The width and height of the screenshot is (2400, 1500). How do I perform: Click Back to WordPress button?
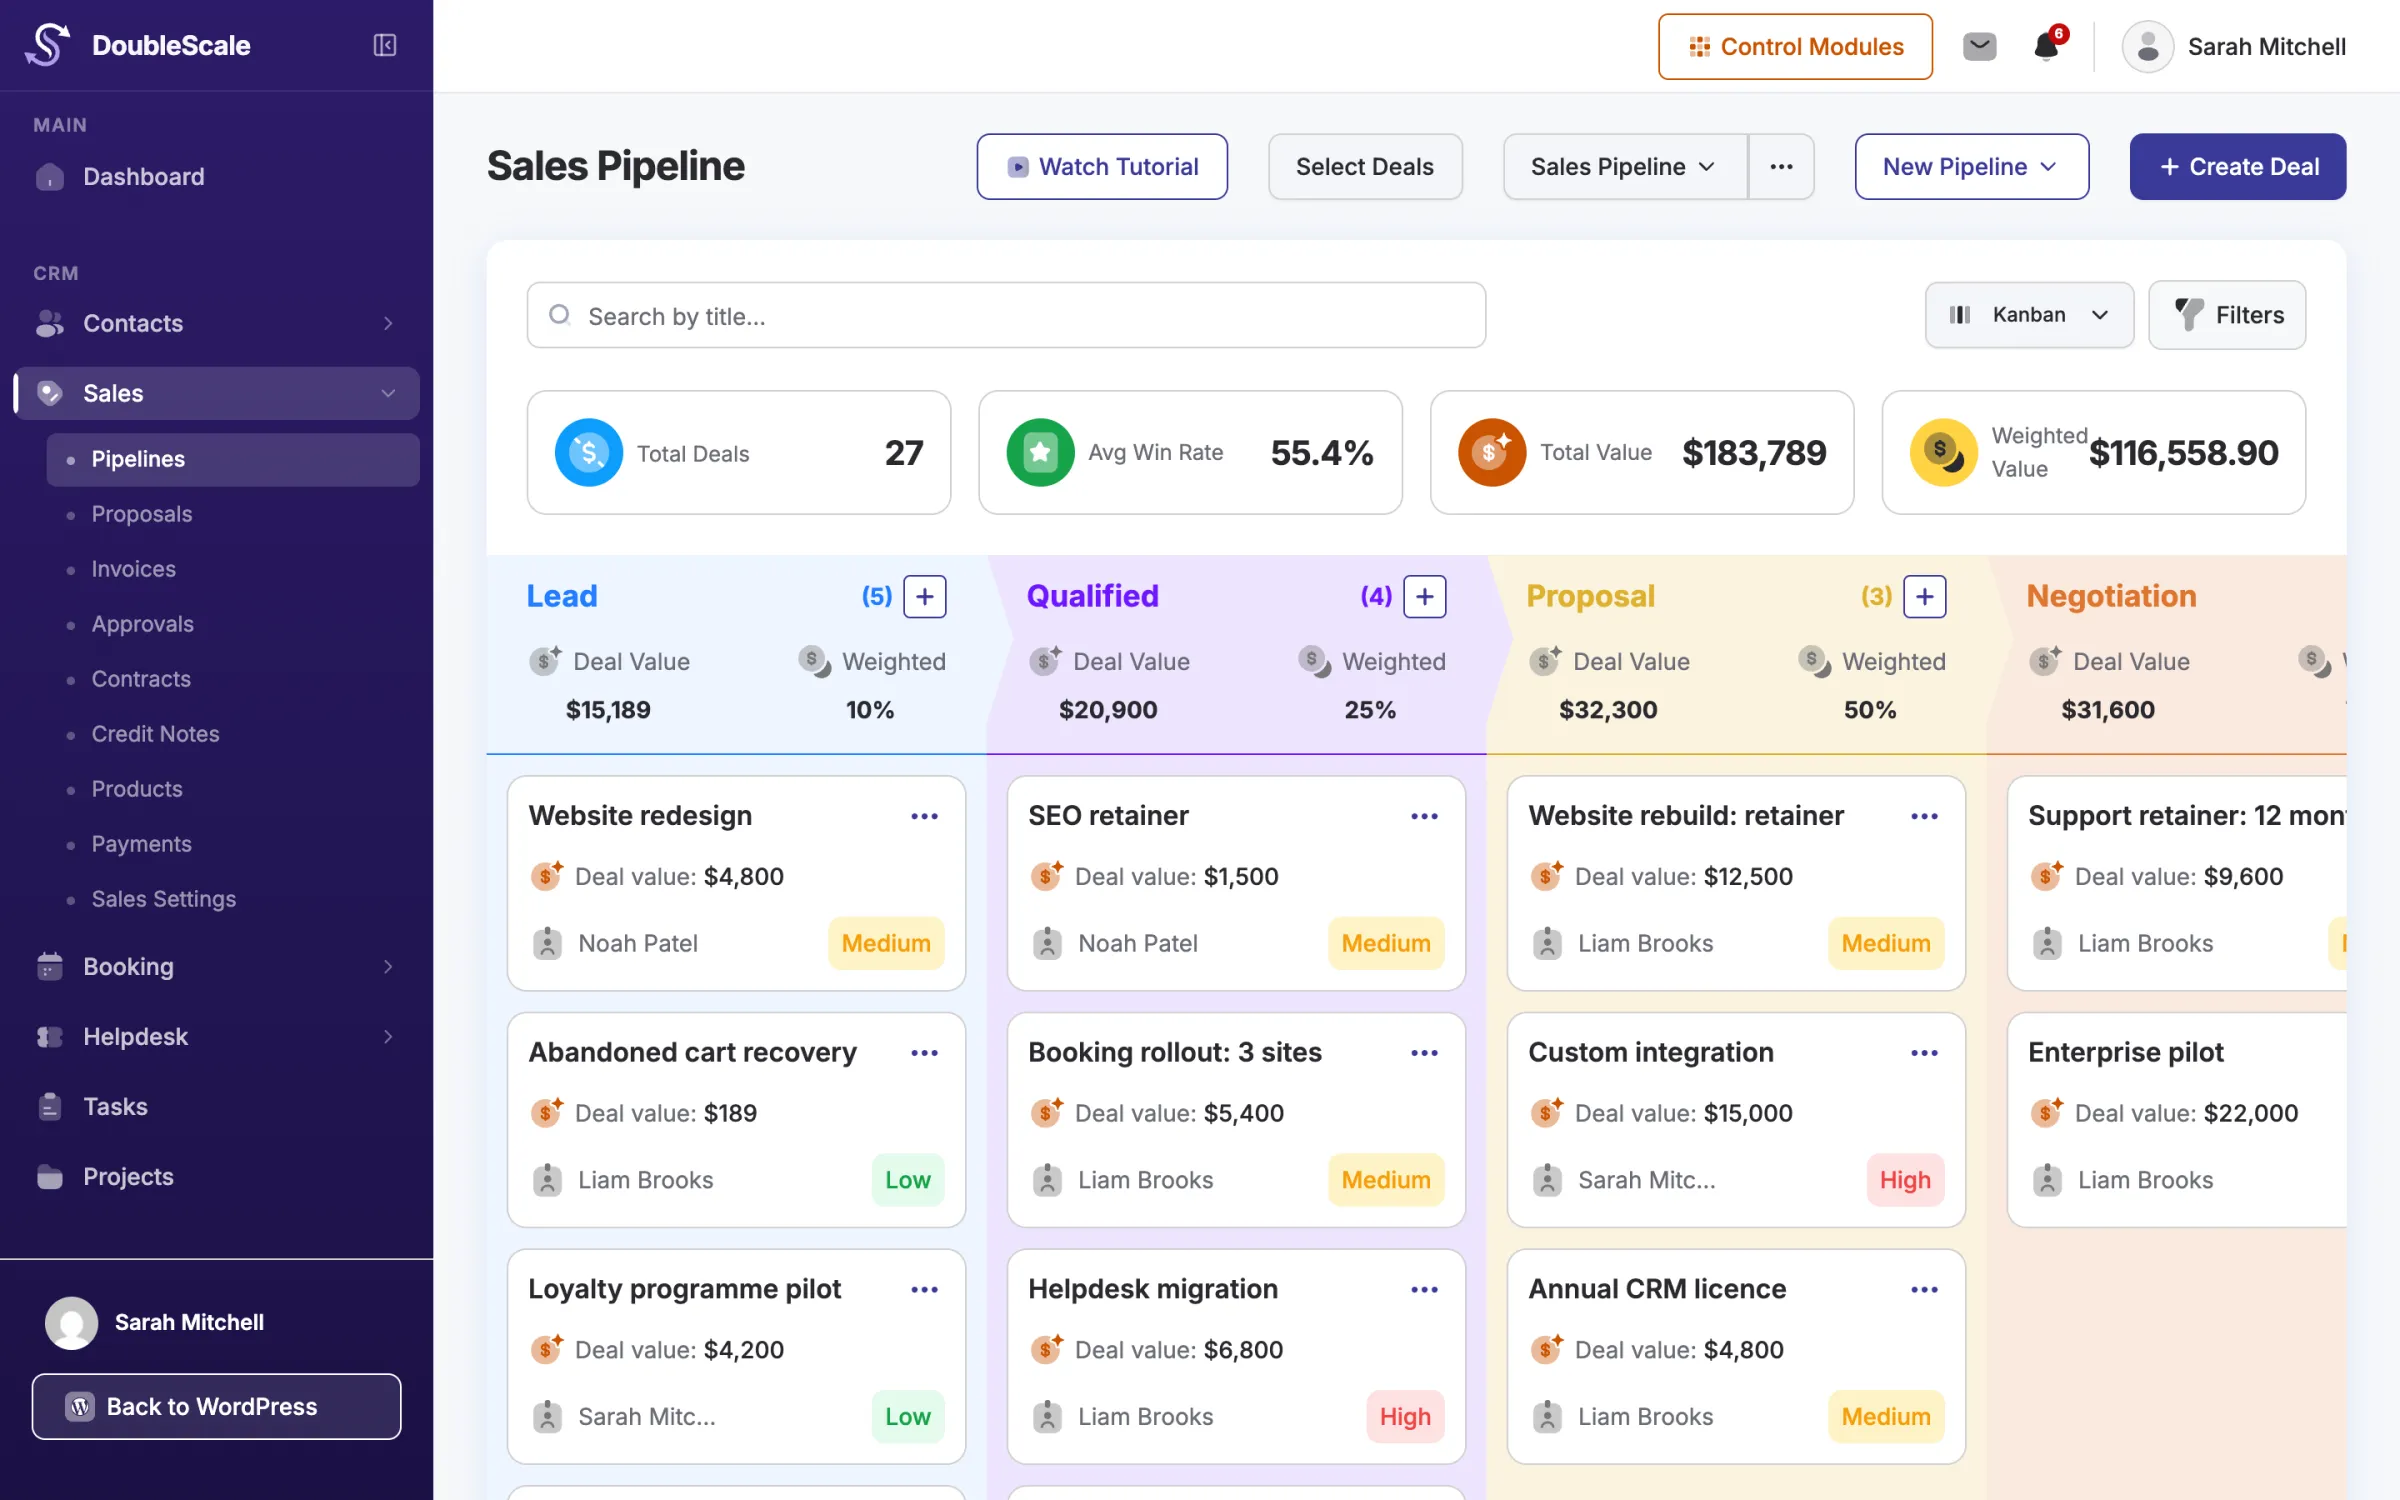click(x=216, y=1407)
